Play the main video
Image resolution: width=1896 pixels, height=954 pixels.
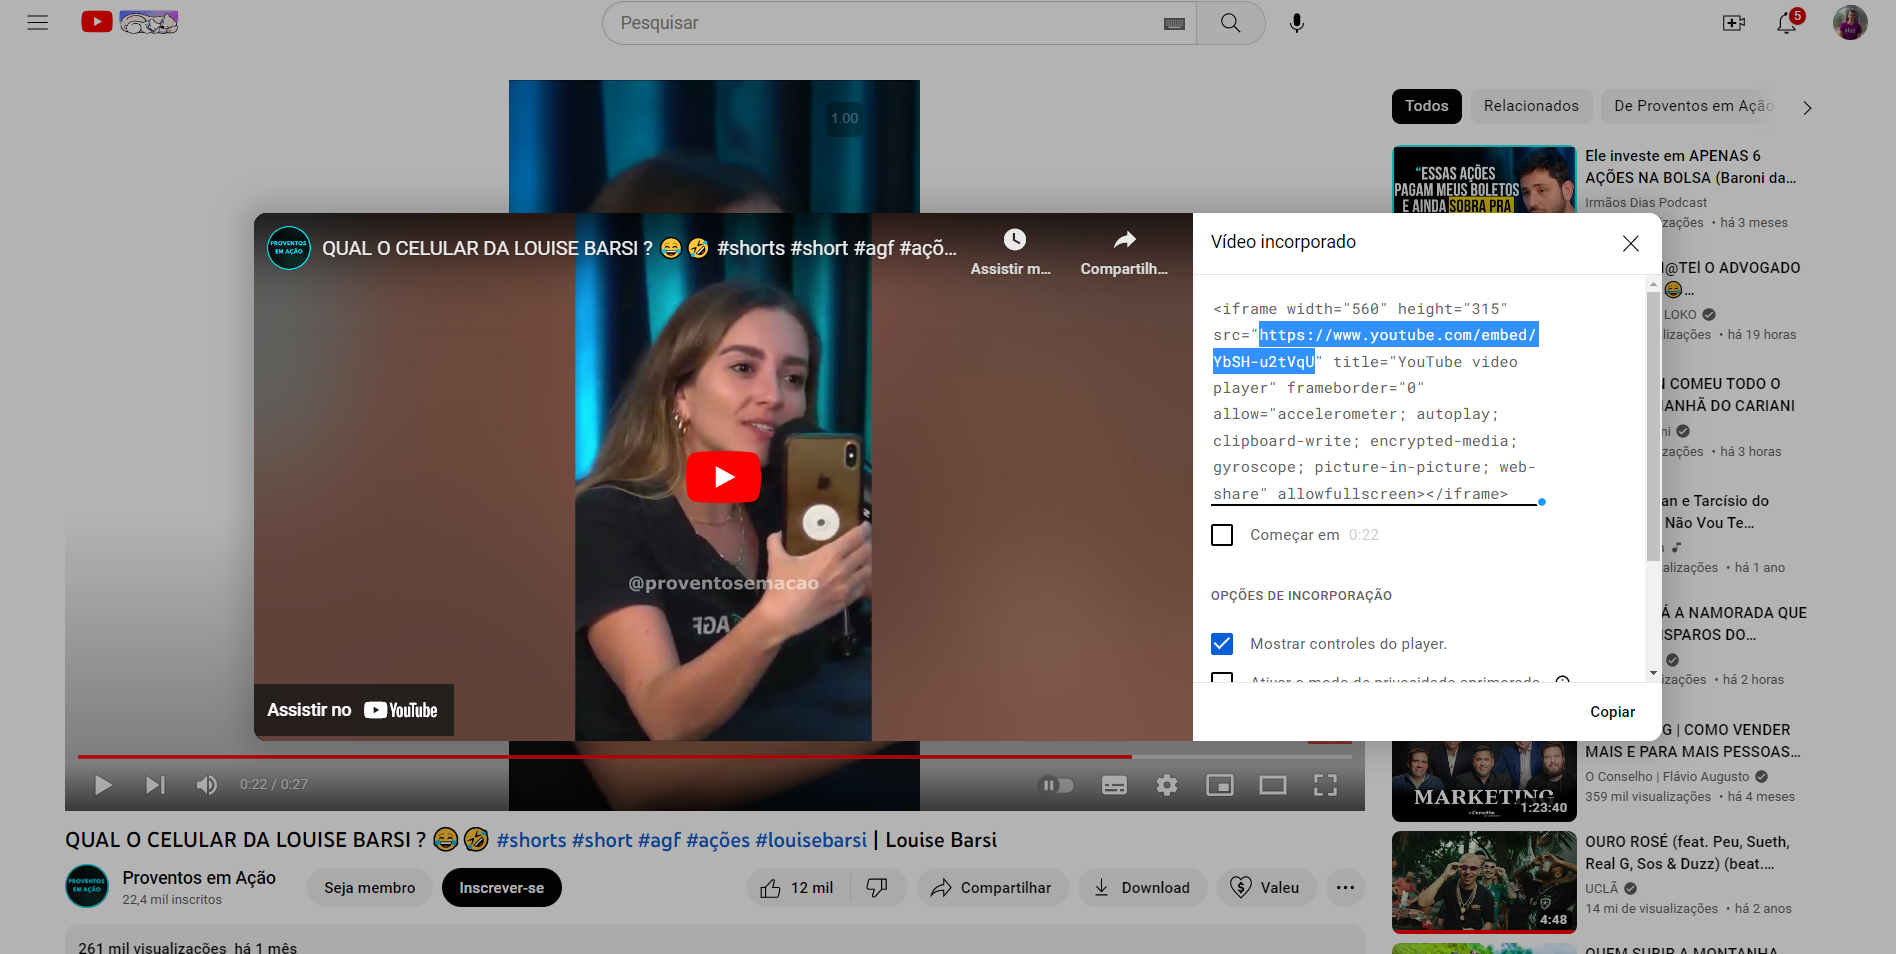tap(103, 785)
